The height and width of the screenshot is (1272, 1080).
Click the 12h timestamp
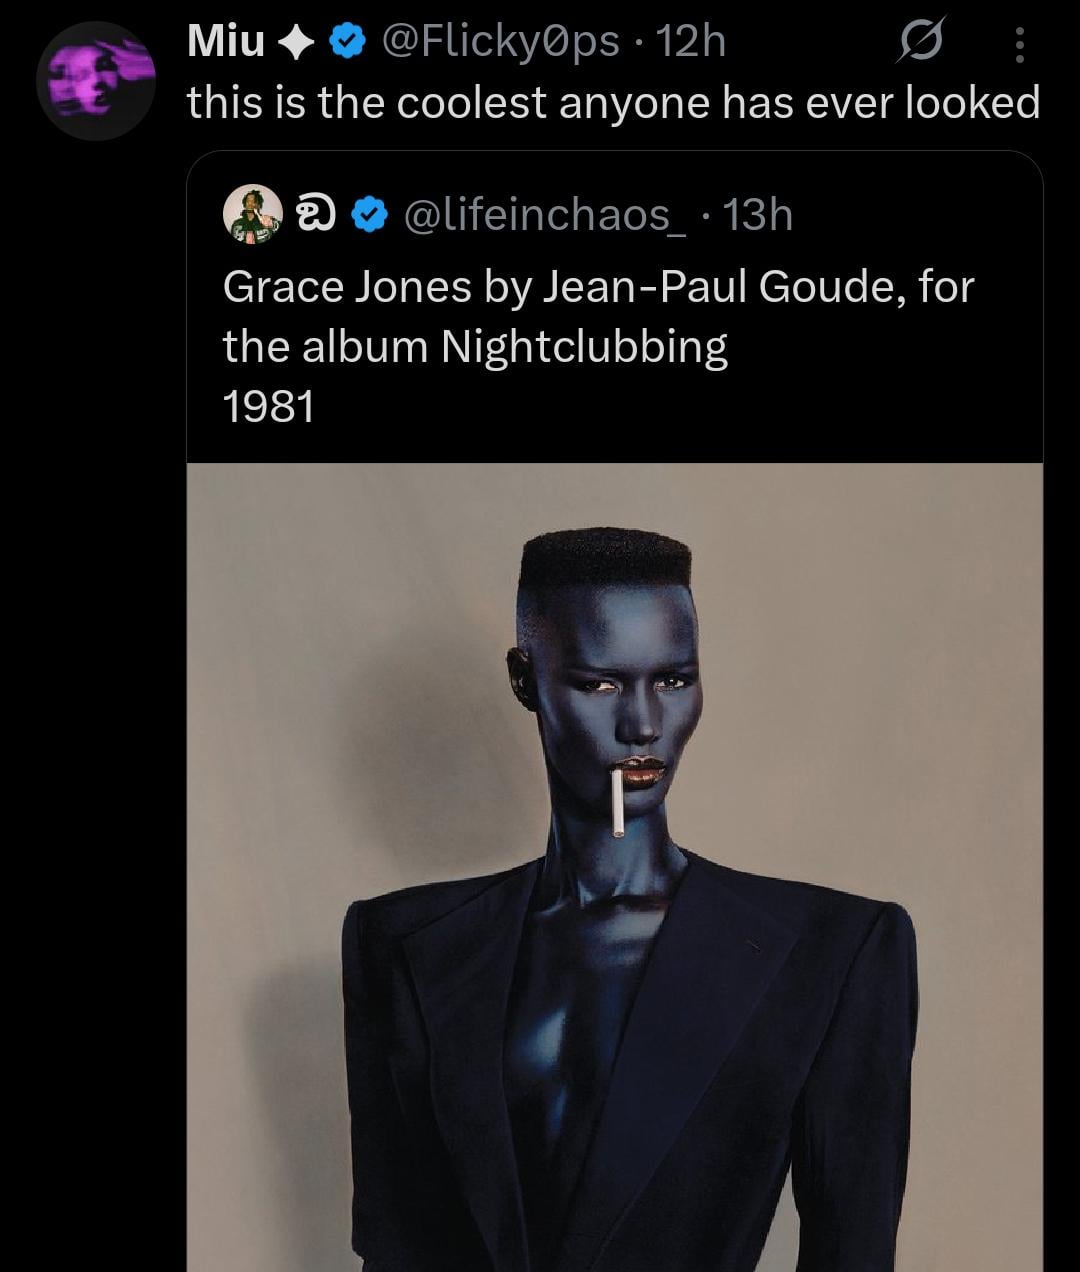tap(693, 42)
